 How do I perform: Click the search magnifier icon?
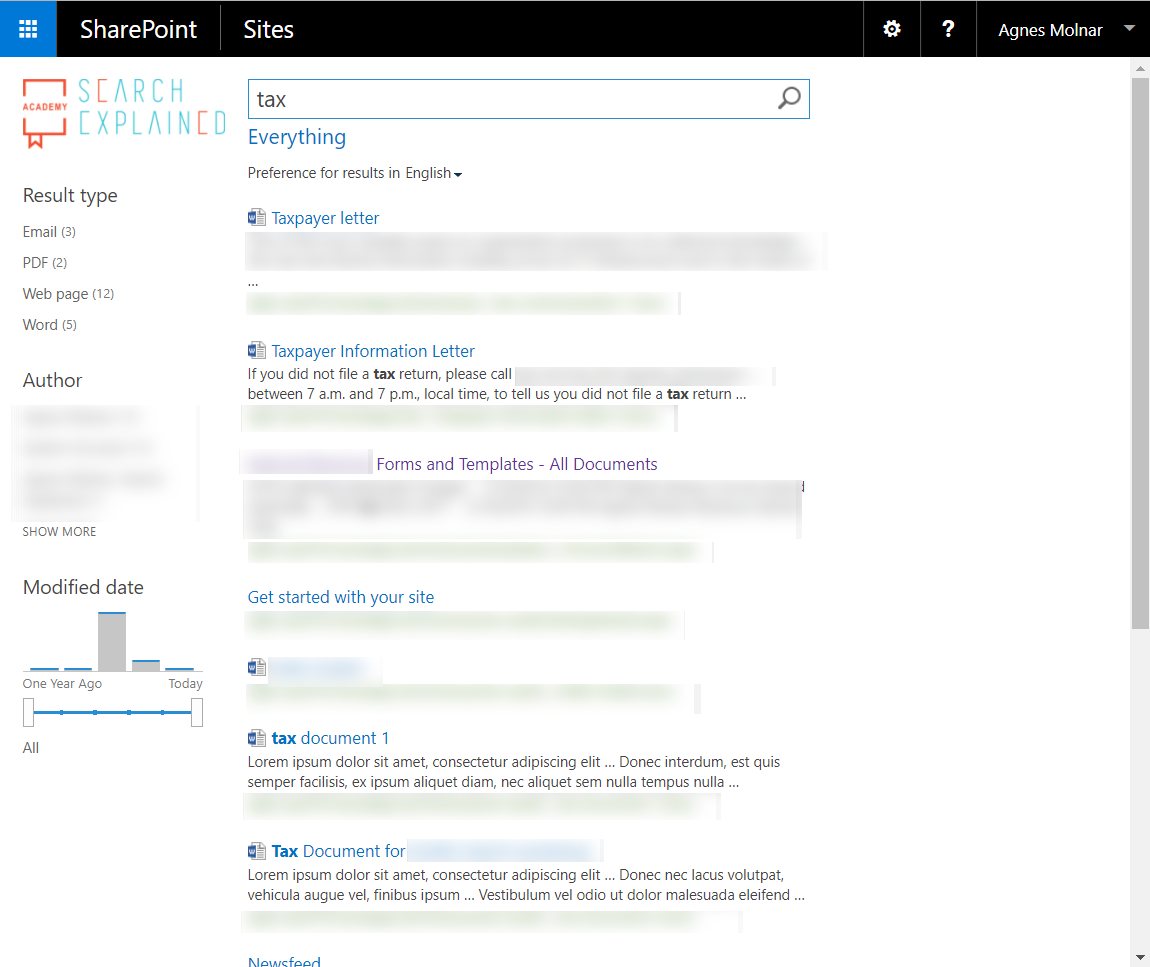pyautogui.click(x=789, y=98)
